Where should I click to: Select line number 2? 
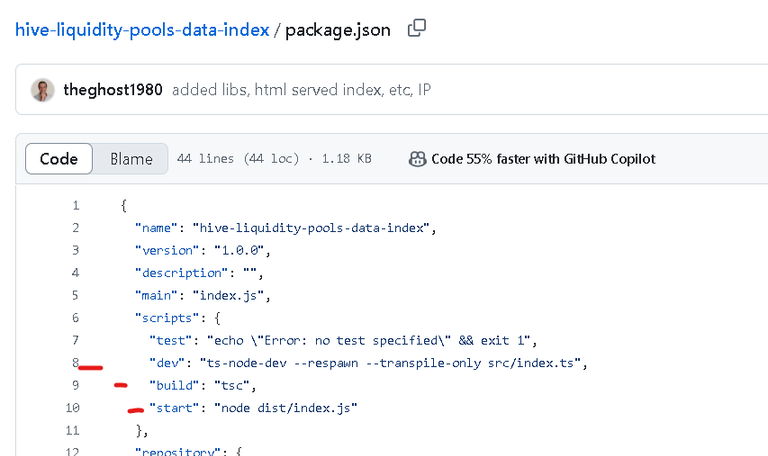tap(75, 228)
